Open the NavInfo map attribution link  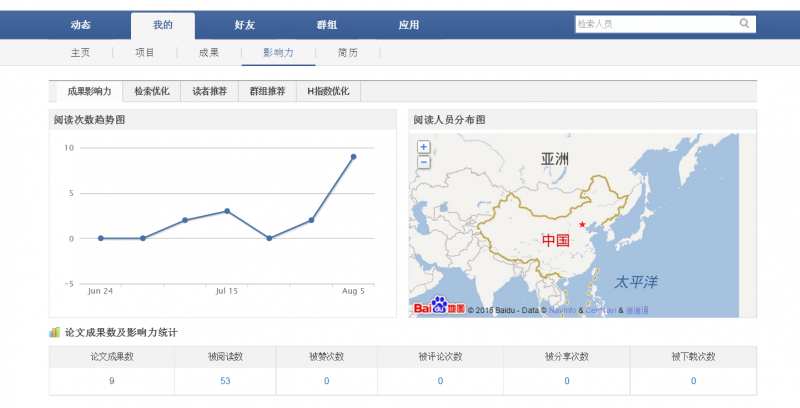point(563,310)
